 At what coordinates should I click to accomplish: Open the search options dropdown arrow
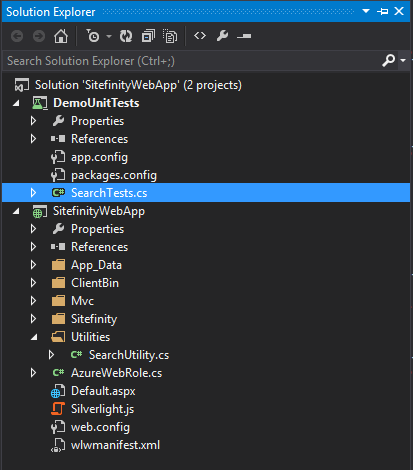pyautogui.click(x=403, y=61)
